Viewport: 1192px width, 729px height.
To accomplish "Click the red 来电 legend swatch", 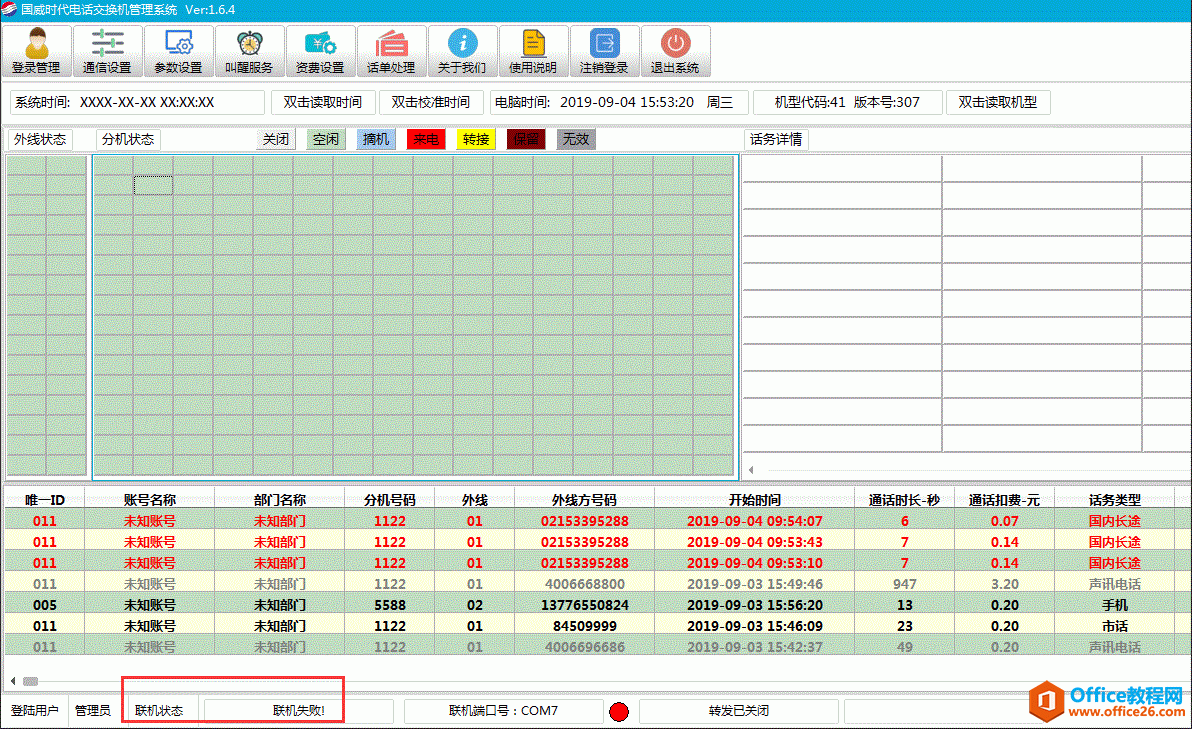I will point(426,139).
